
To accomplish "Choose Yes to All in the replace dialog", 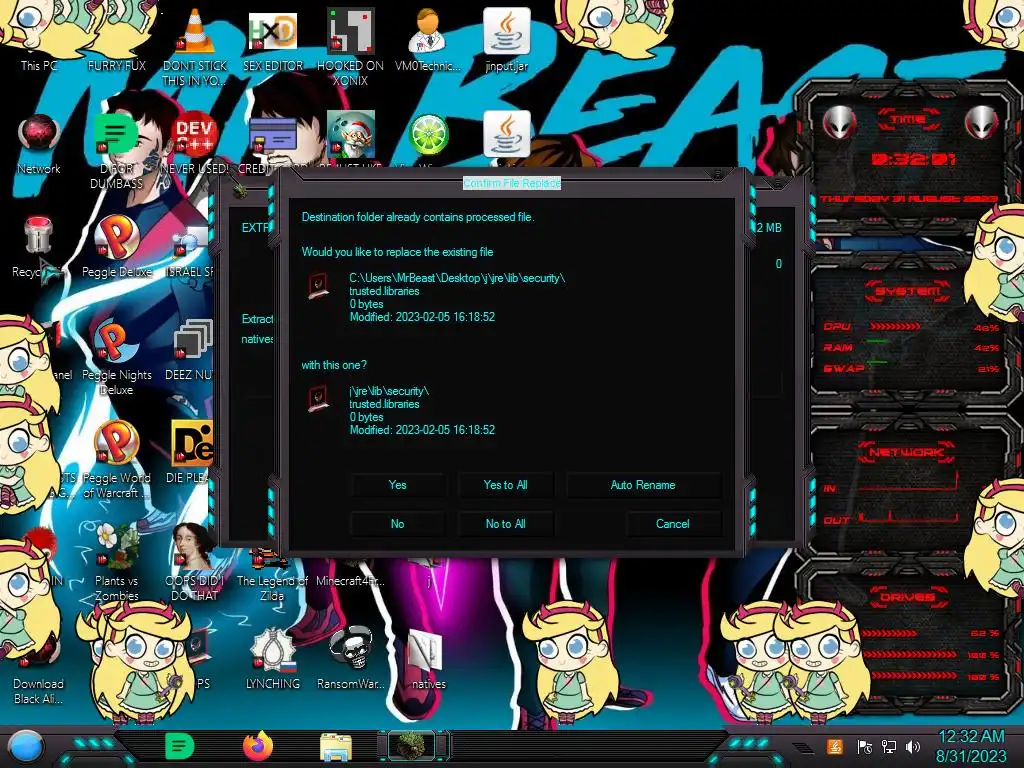I will click(x=505, y=485).
